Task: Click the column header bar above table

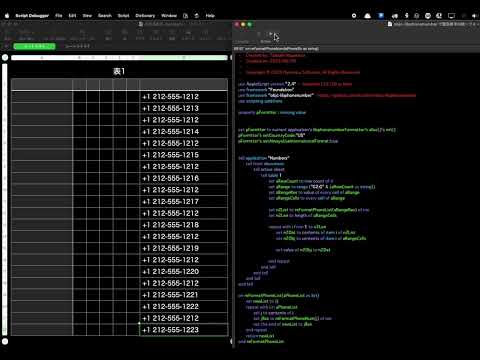Action: click(119, 58)
